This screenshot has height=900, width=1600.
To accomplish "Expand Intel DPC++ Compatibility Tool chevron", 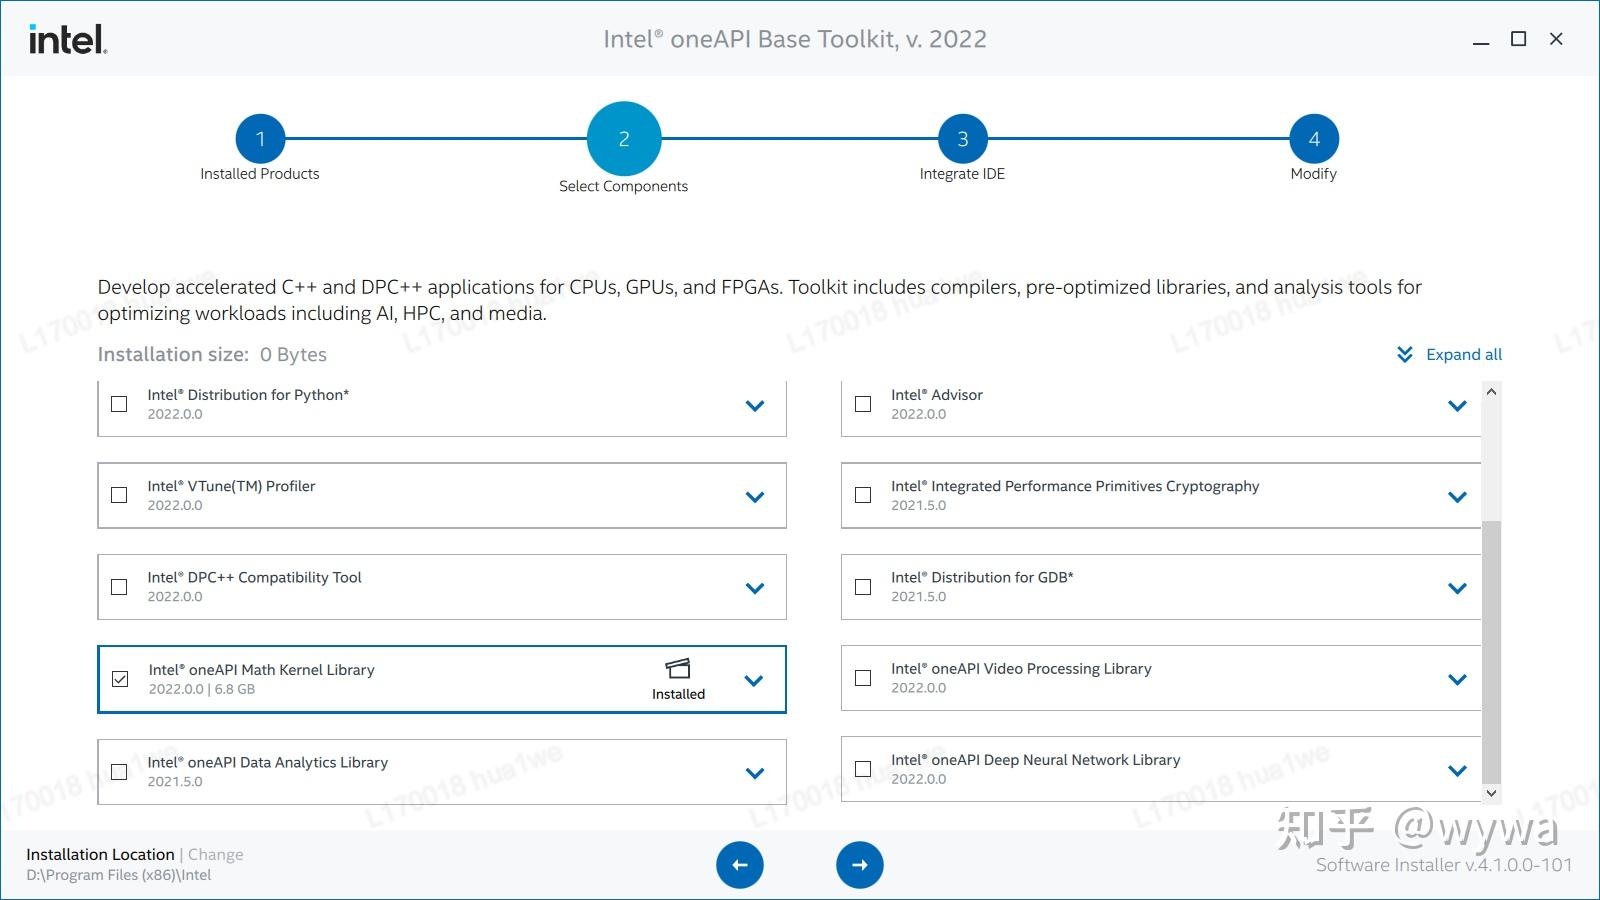I will (755, 588).
